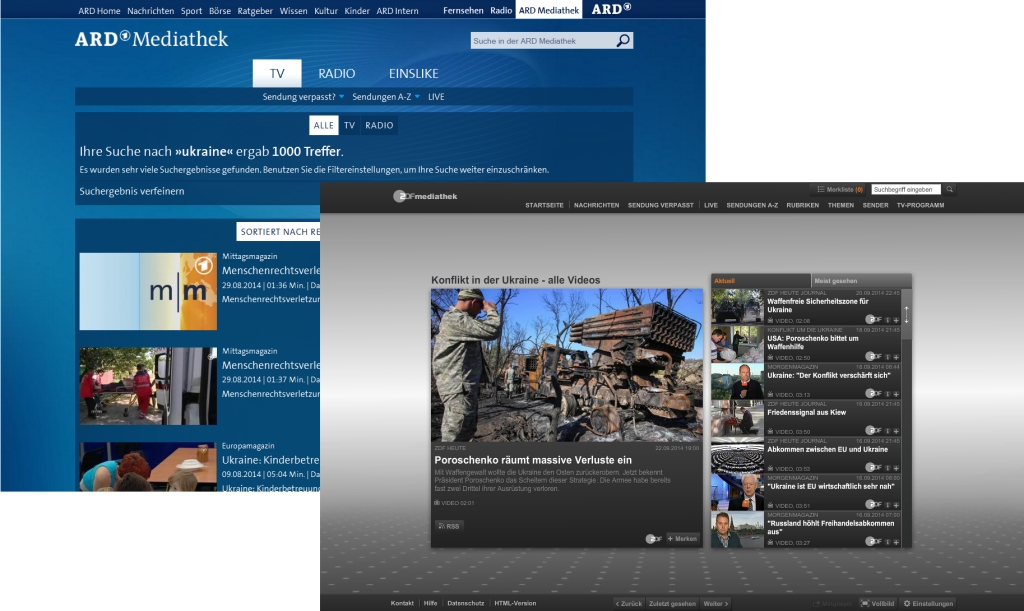The height and width of the screenshot is (611, 1024).
Task: Open SENDUNG VERPASST in ZDF navigation
Action: 660,205
